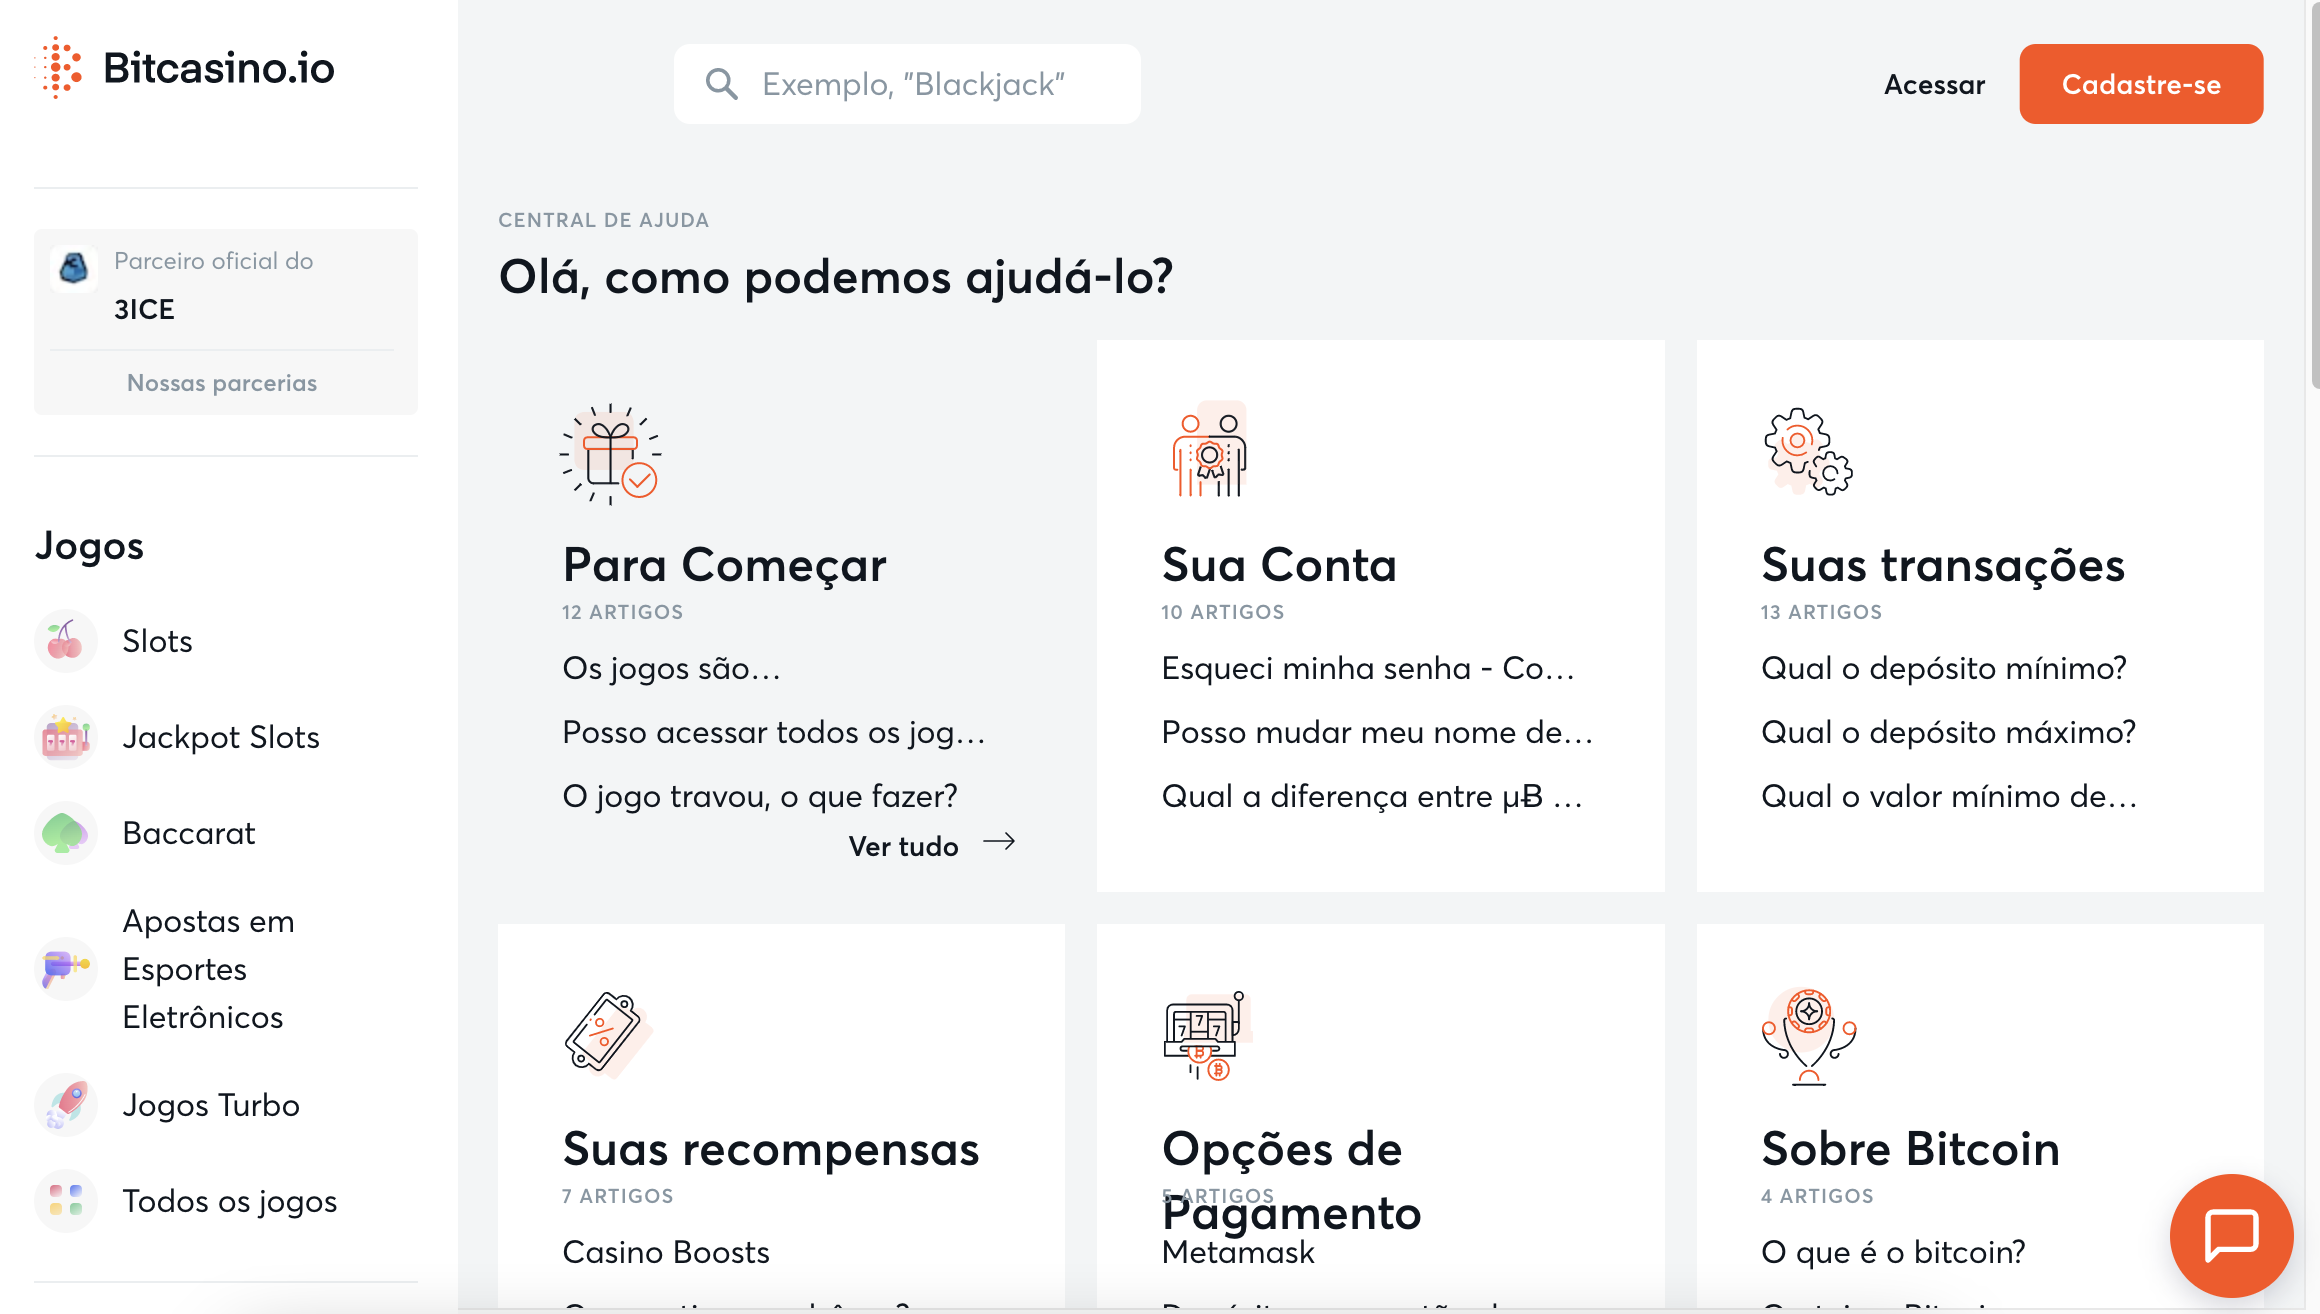This screenshot has width=2320, height=1314.
Task: Click the 3ICE partner name
Action: pos(144,310)
